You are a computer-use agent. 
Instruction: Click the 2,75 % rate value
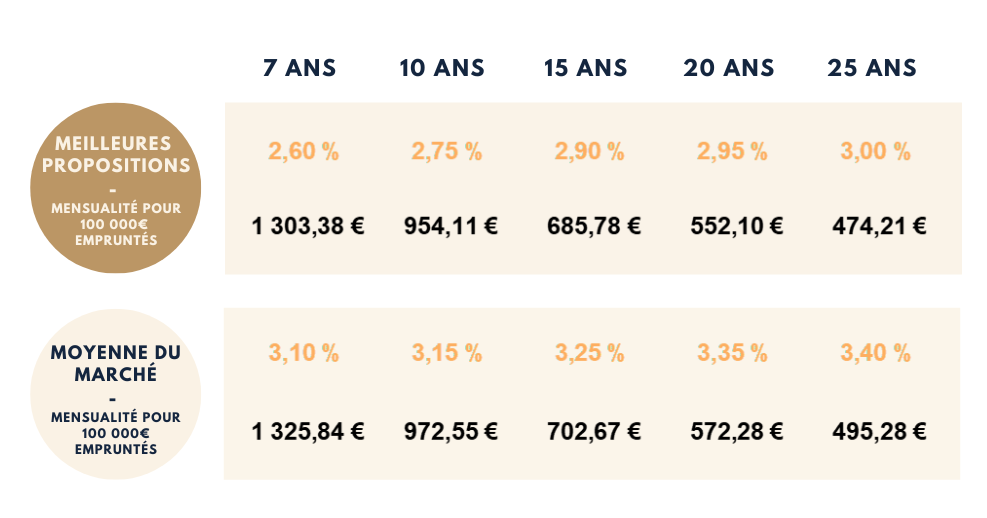pos(447,152)
